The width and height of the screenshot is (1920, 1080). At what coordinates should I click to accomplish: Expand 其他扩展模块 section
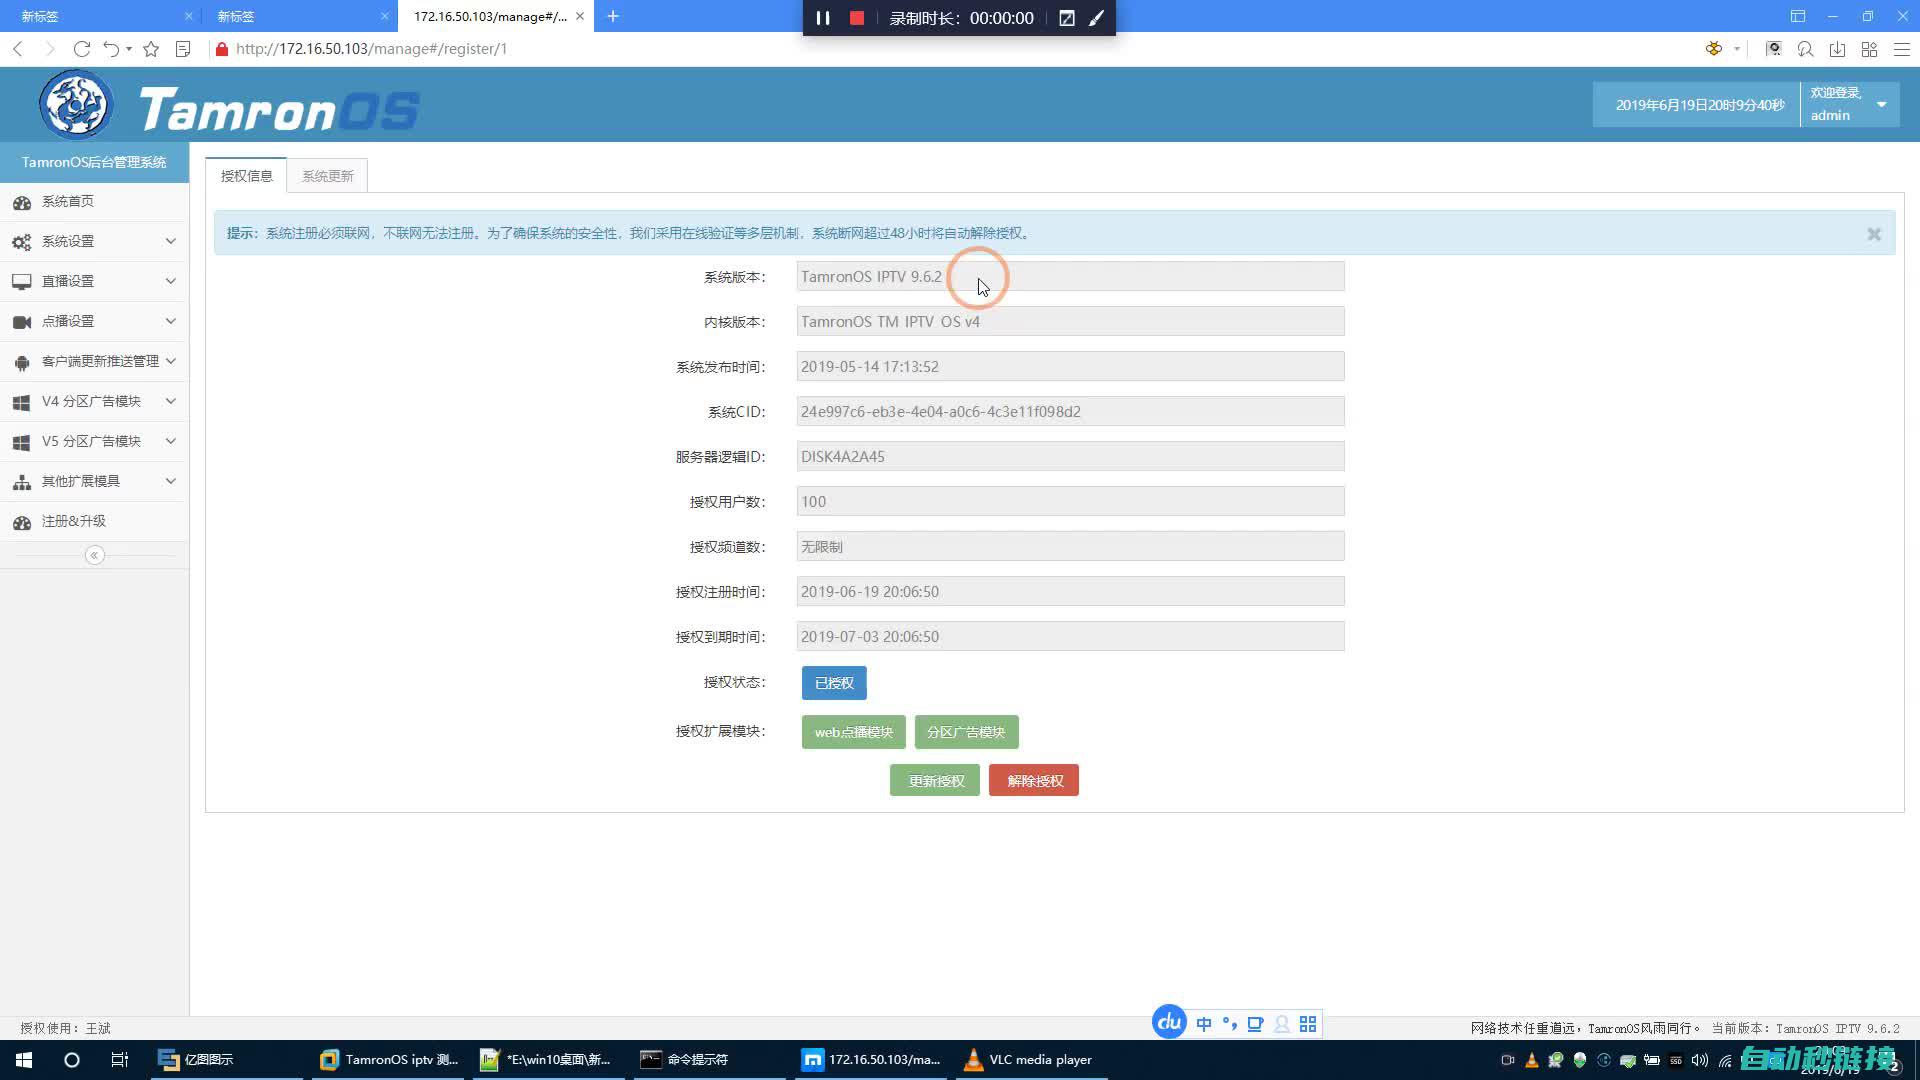[94, 480]
